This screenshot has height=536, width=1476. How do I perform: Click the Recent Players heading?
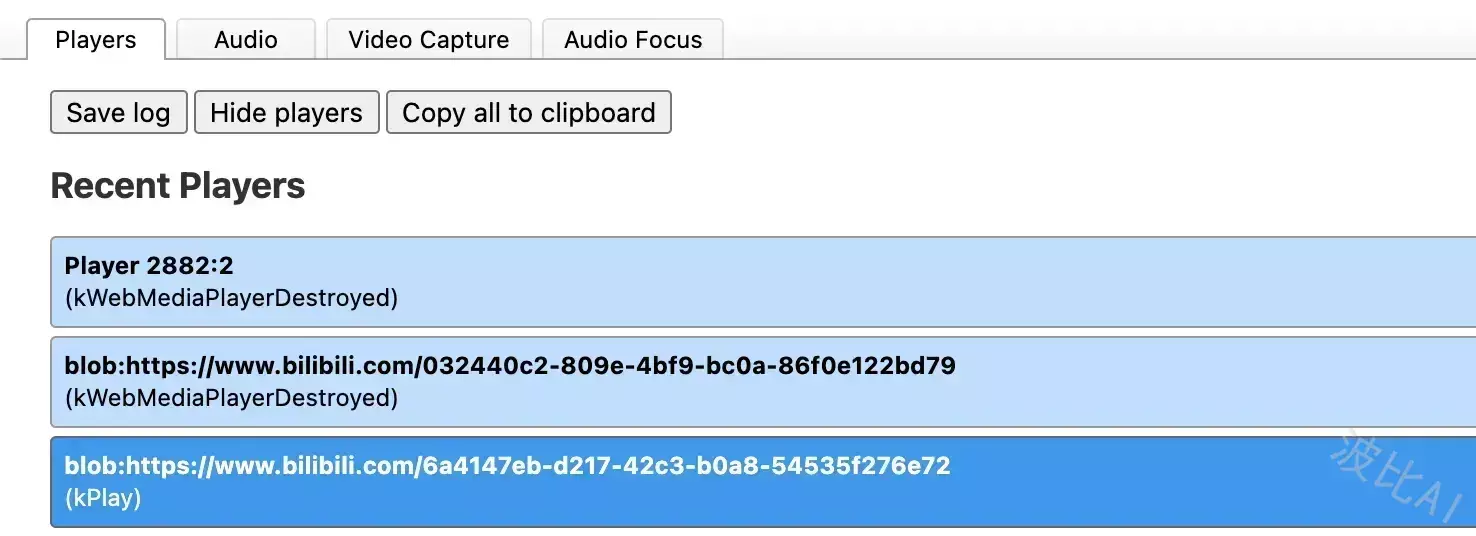(178, 186)
